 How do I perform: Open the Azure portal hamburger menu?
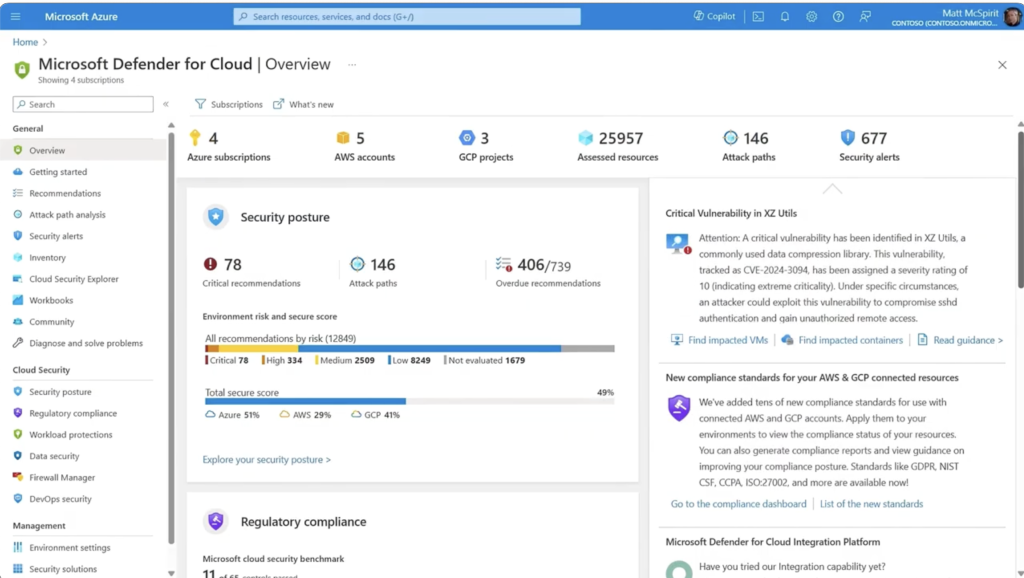(16, 16)
